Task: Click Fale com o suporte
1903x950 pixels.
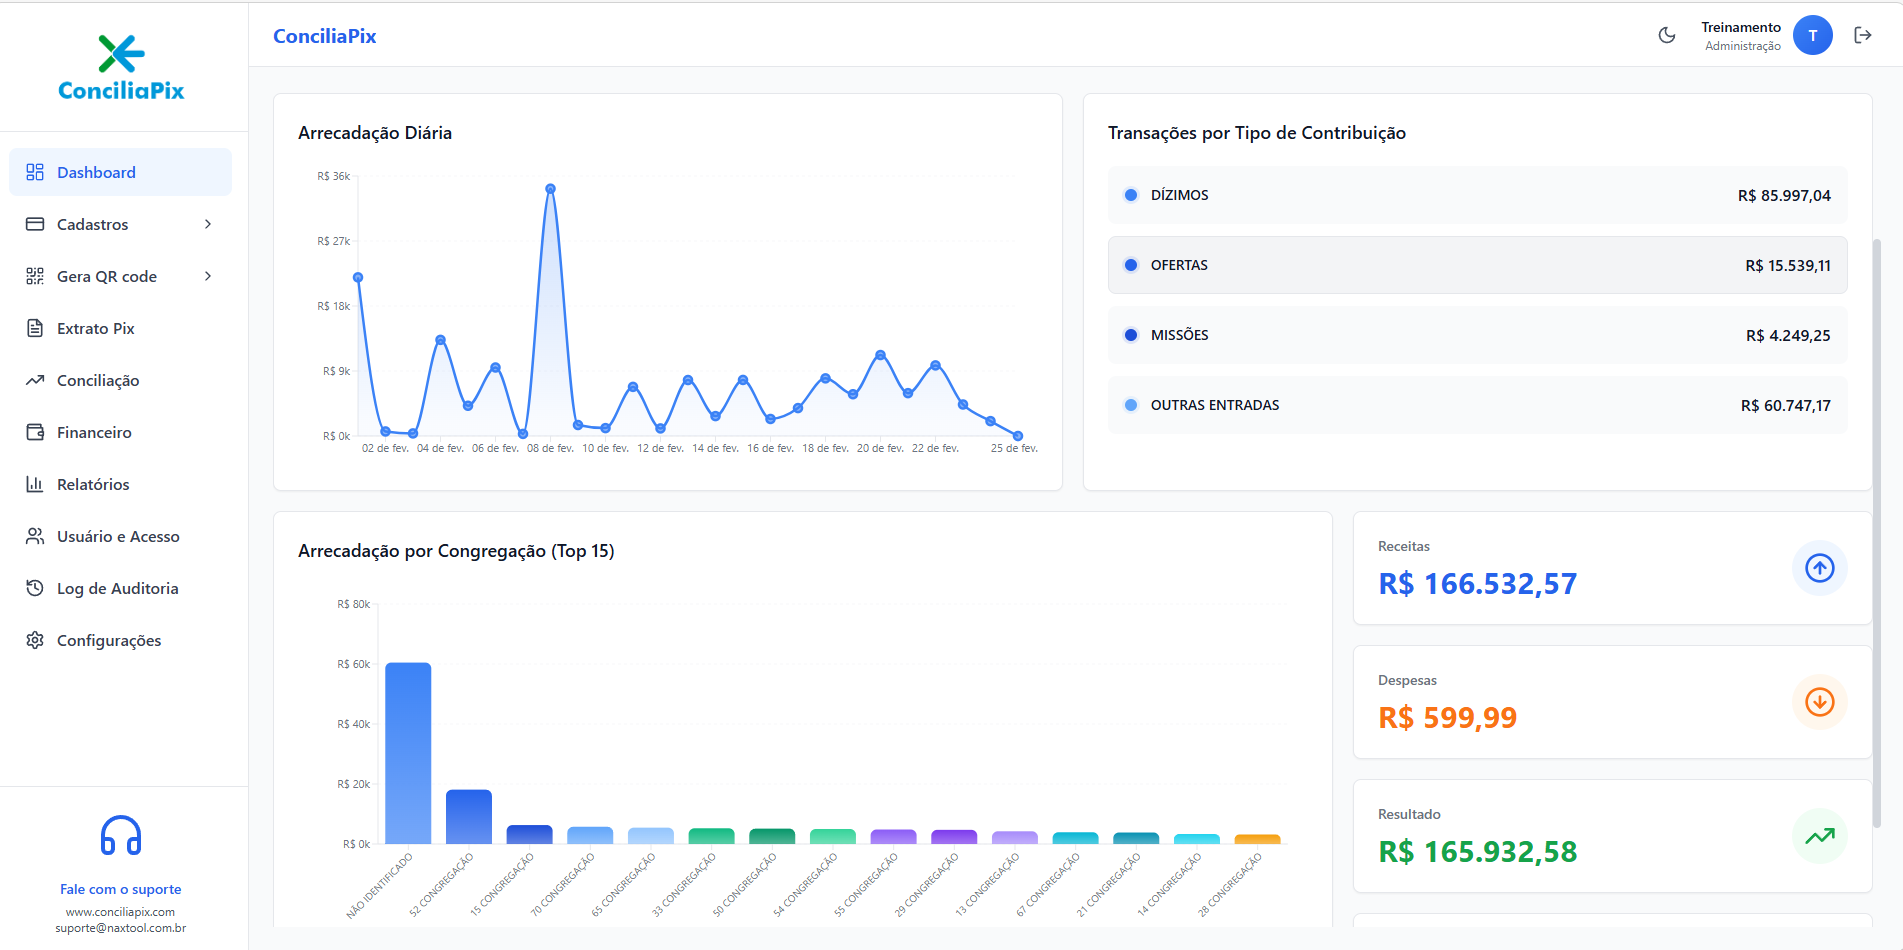Action: tap(120, 889)
